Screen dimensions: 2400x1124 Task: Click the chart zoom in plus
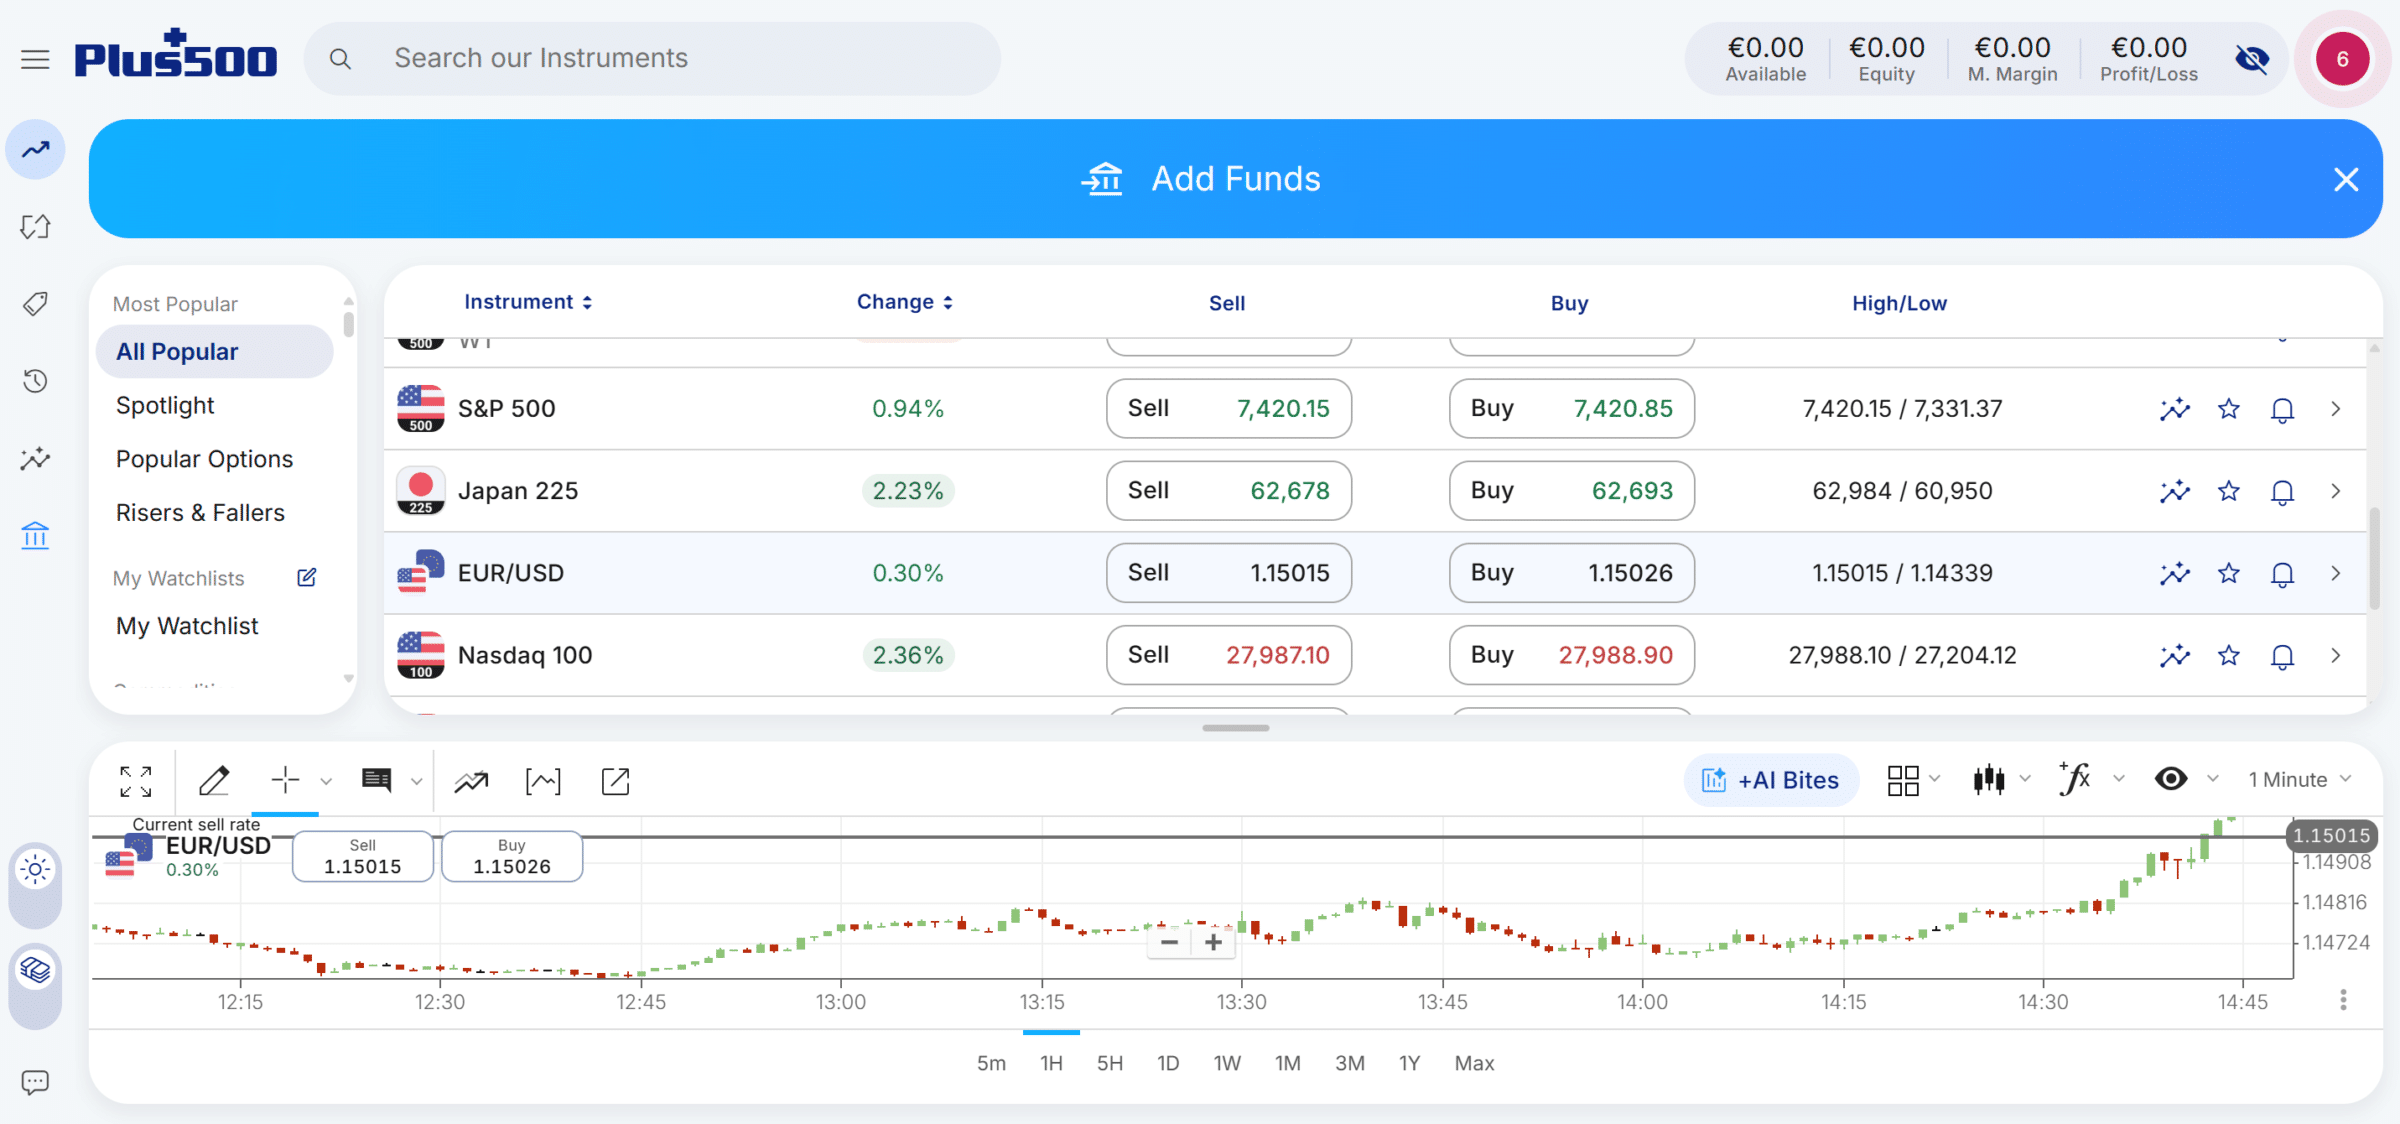coord(1214,941)
